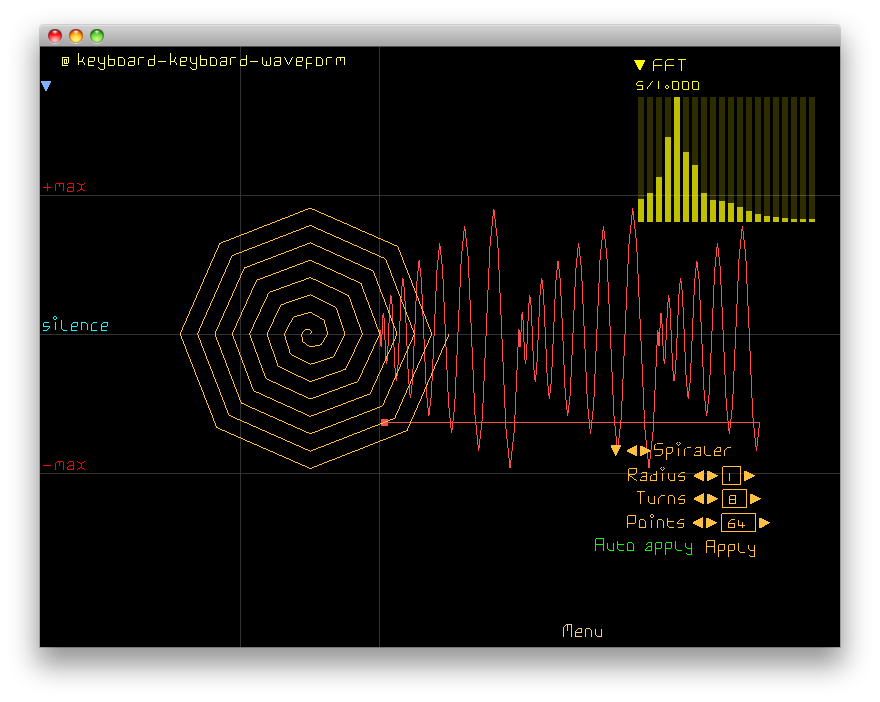Collapse the FFT panel with its triangle
The width and height of the screenshot is (880, 702).
[x=640, y=66]
